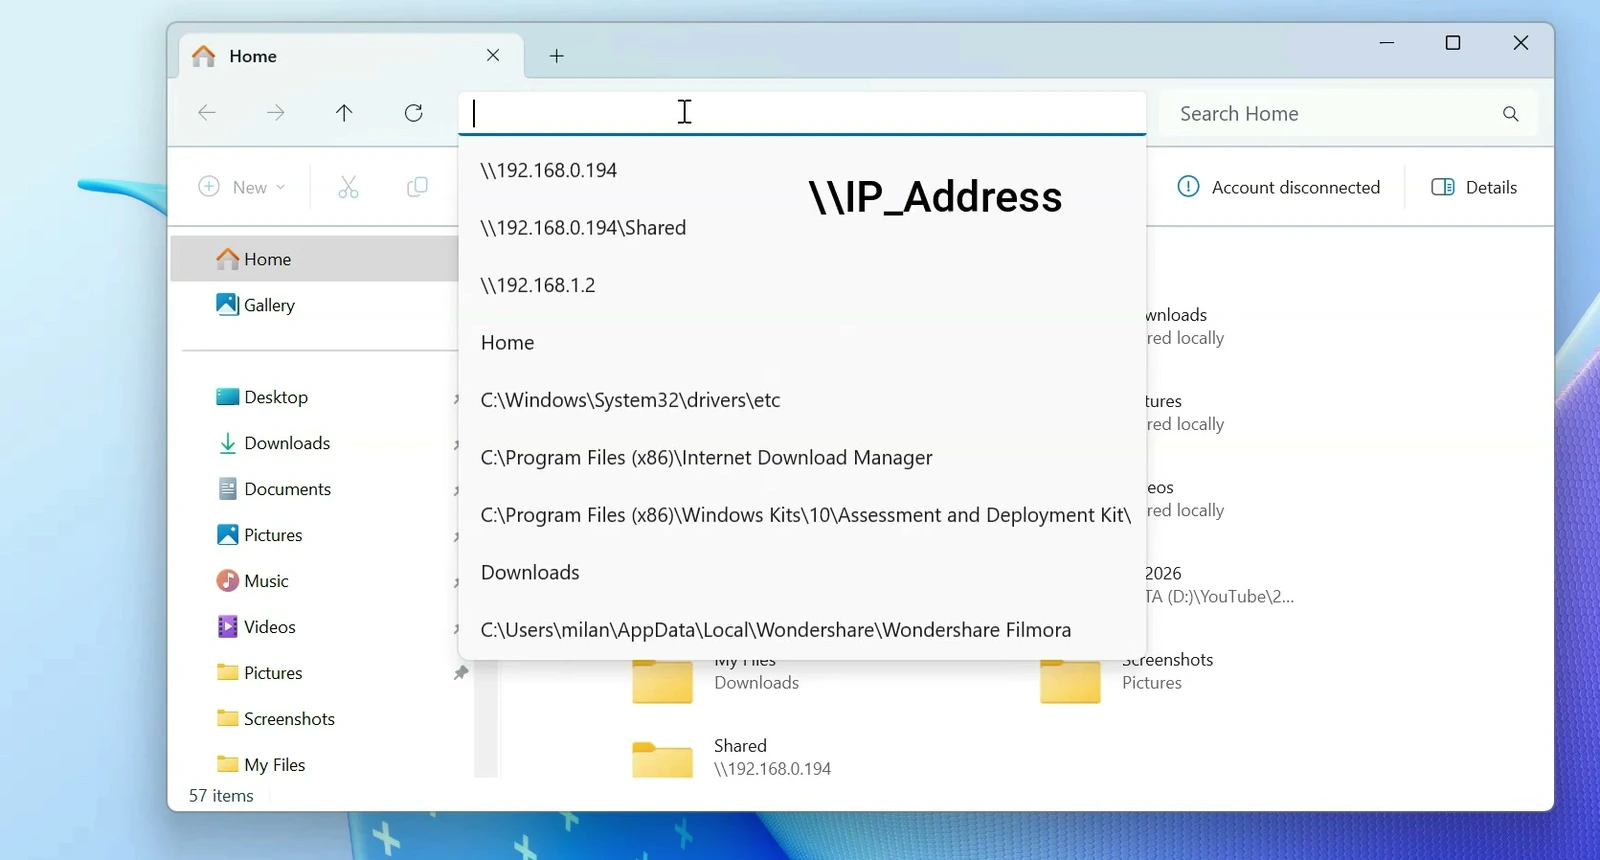This screenshot has width=1600, height=860.
Task: Select the Home tab
Action: (352, 56)
